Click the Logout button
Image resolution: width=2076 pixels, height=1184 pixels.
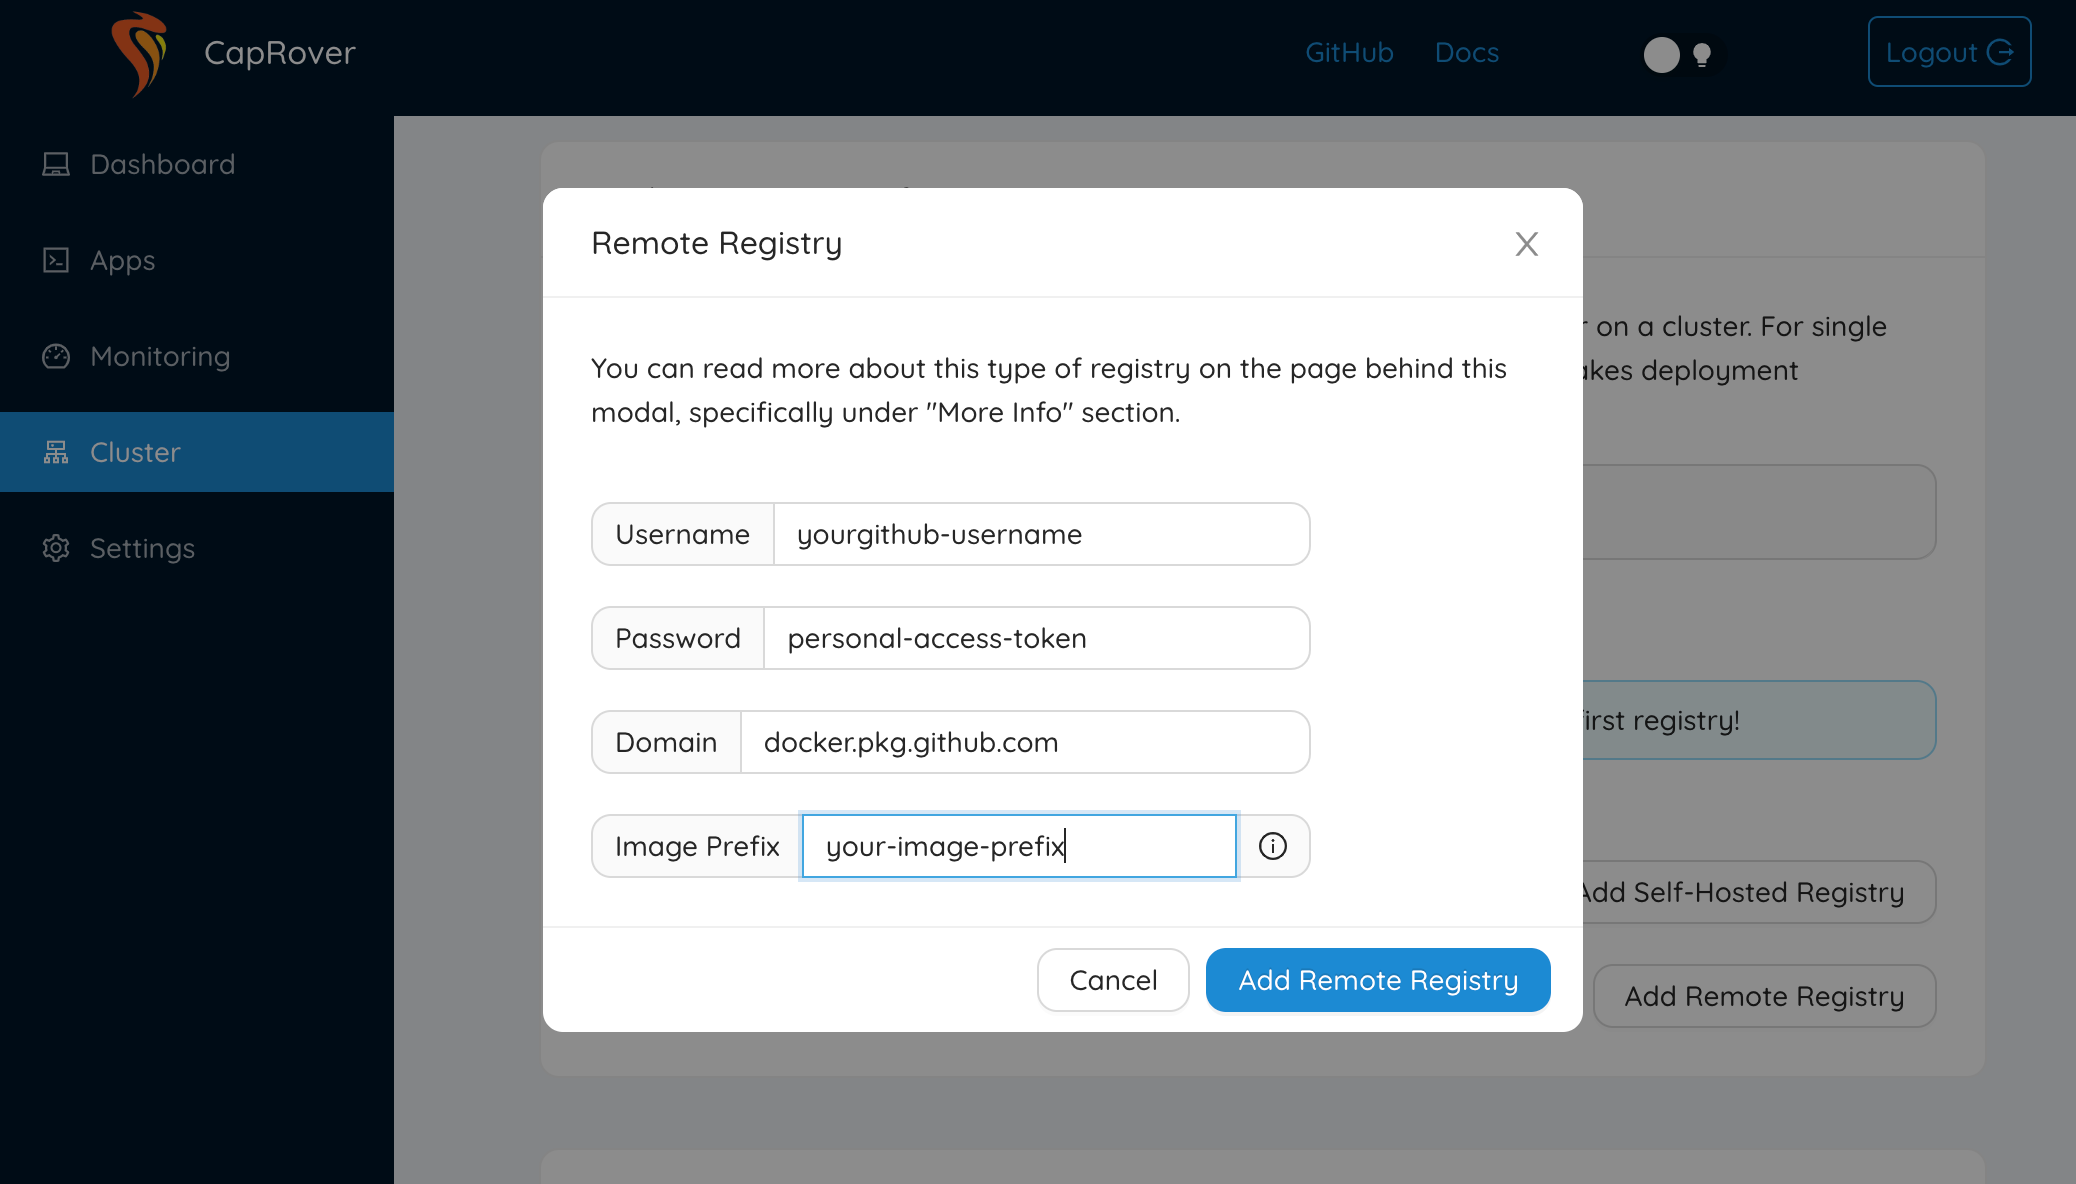point(1948,52)
